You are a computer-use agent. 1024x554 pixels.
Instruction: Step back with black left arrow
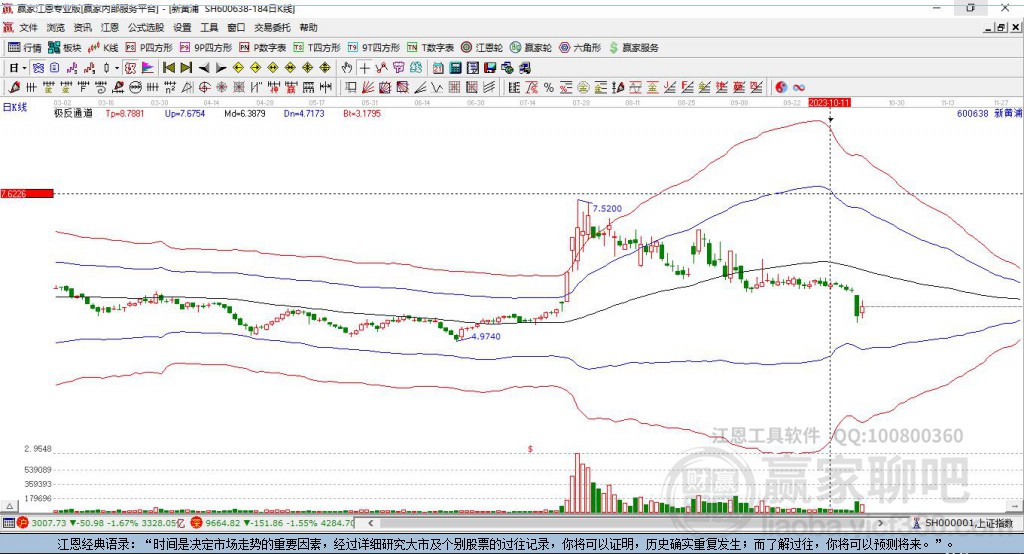point(204,68)
